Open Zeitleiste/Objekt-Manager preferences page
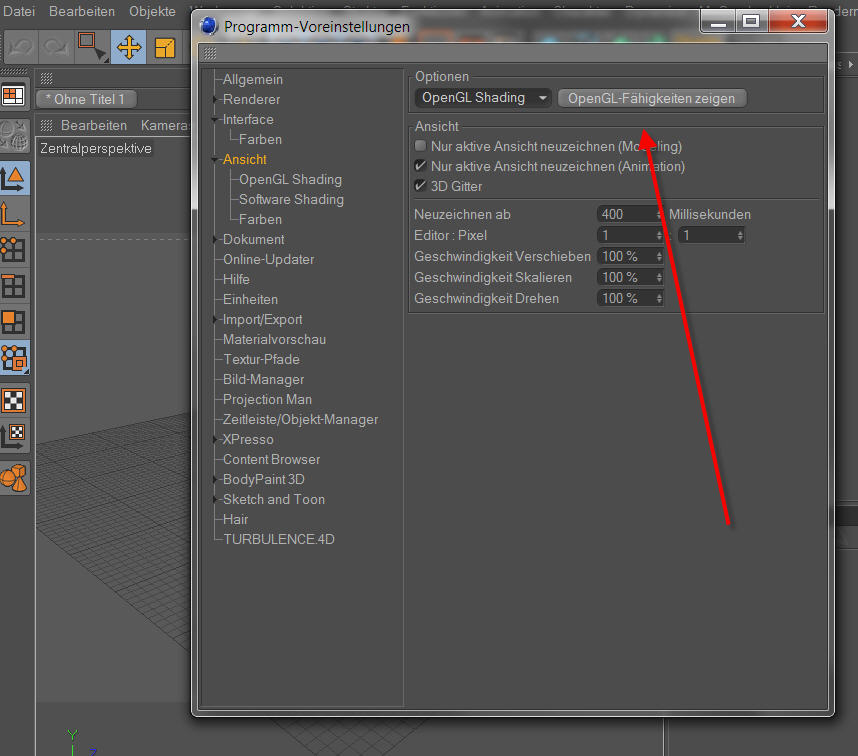The height and width of the screenshot is (756, 858). pyautogui.click(x=300, y=419)
